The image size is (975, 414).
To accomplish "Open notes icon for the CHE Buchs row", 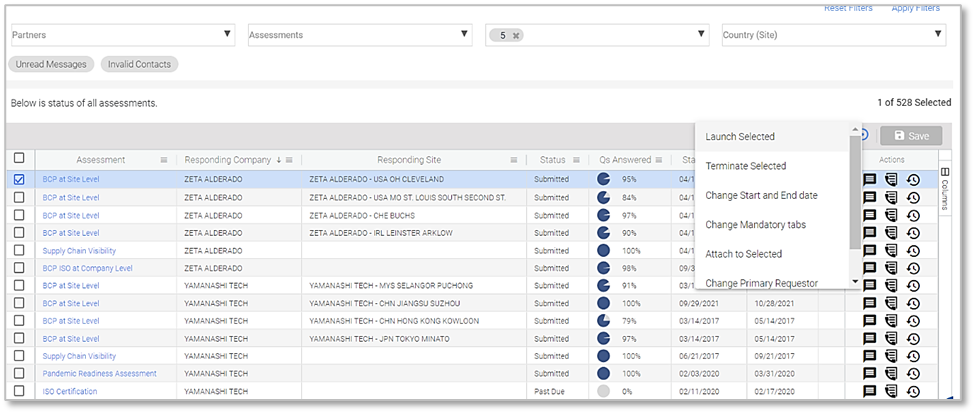I will point(892,216).
